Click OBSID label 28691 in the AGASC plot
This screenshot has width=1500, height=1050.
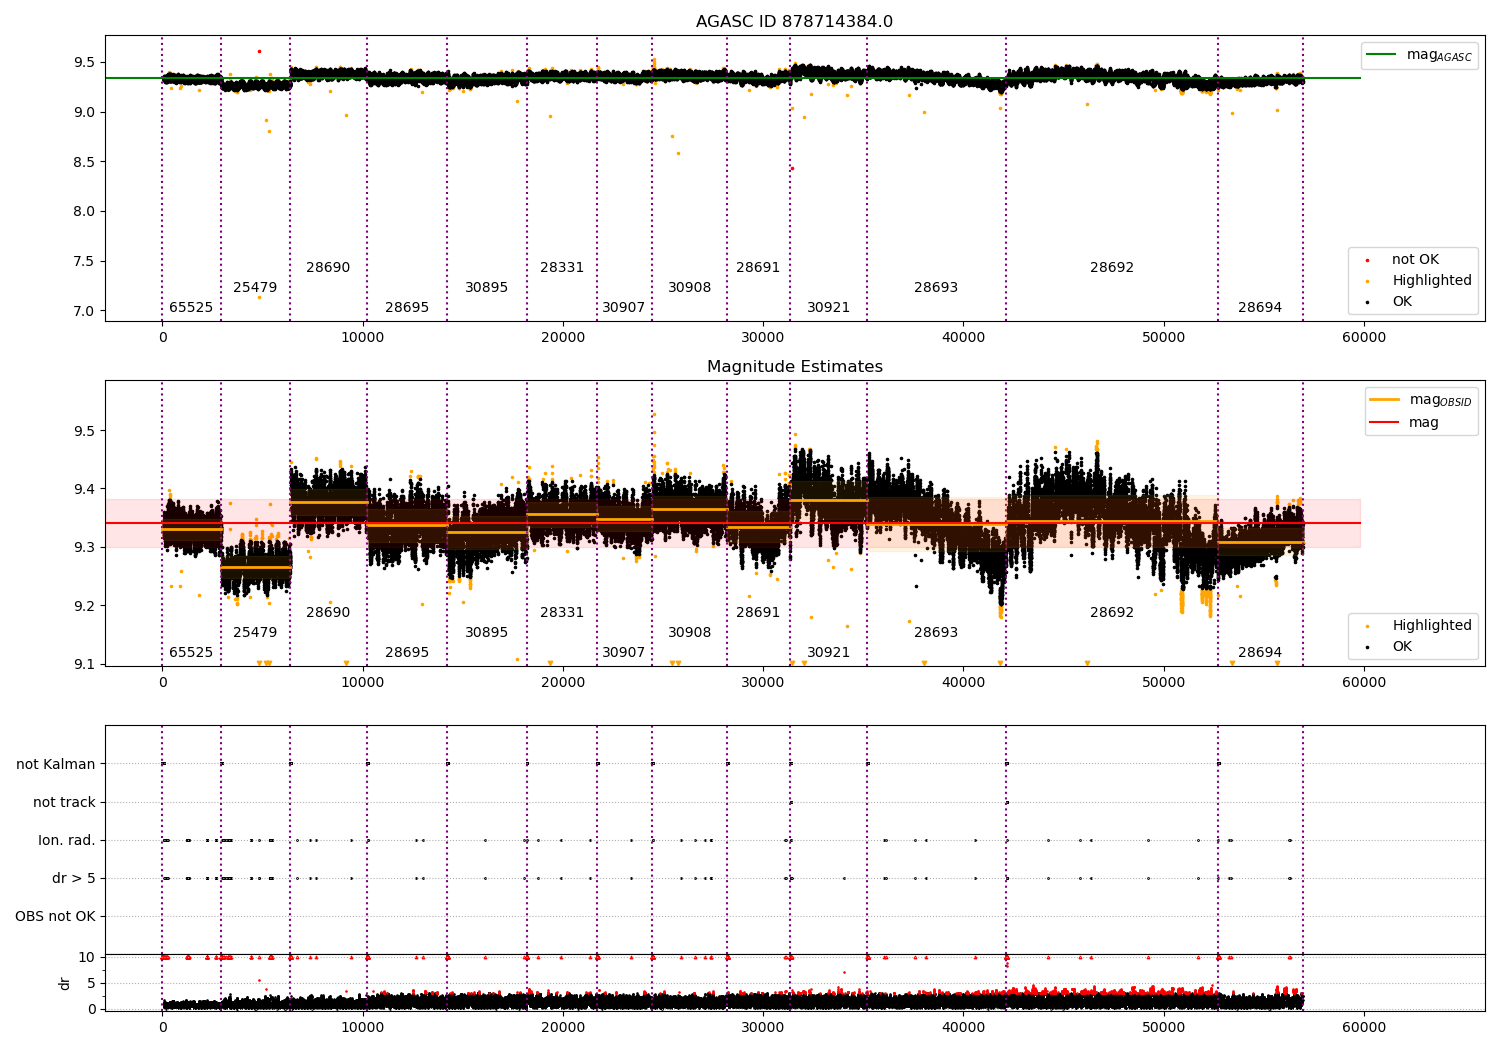click(x=758, y=268)
